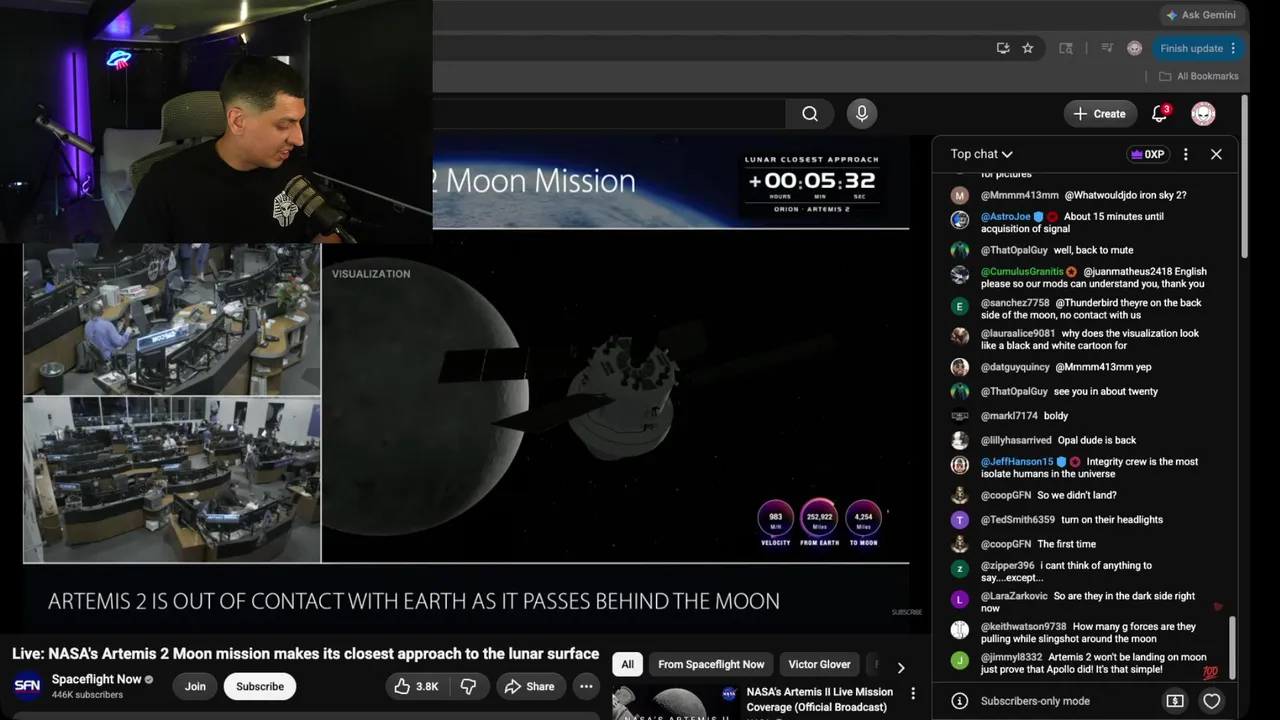Click the Finish update button
The height and width of the screenshot is (720, 1280).
1198,48
